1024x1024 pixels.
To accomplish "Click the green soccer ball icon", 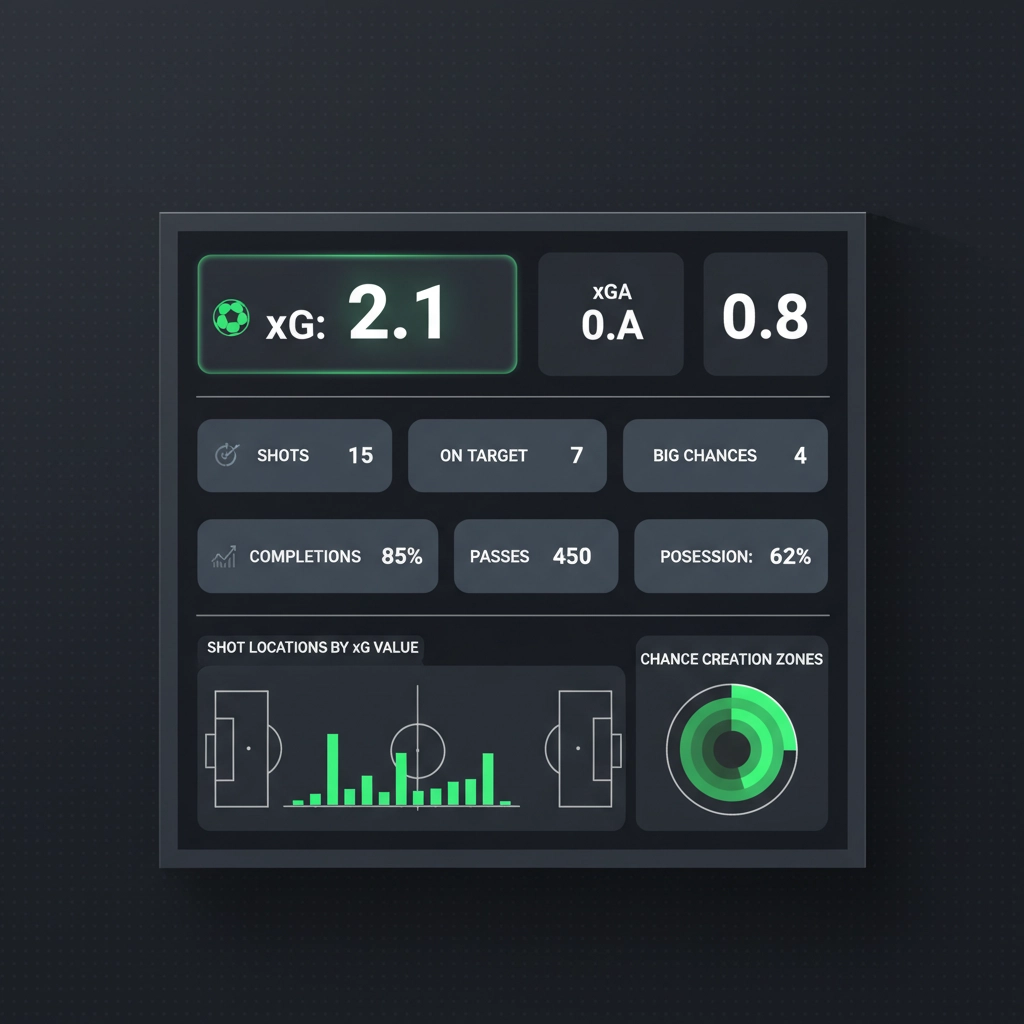I will (x=231, y=318).
